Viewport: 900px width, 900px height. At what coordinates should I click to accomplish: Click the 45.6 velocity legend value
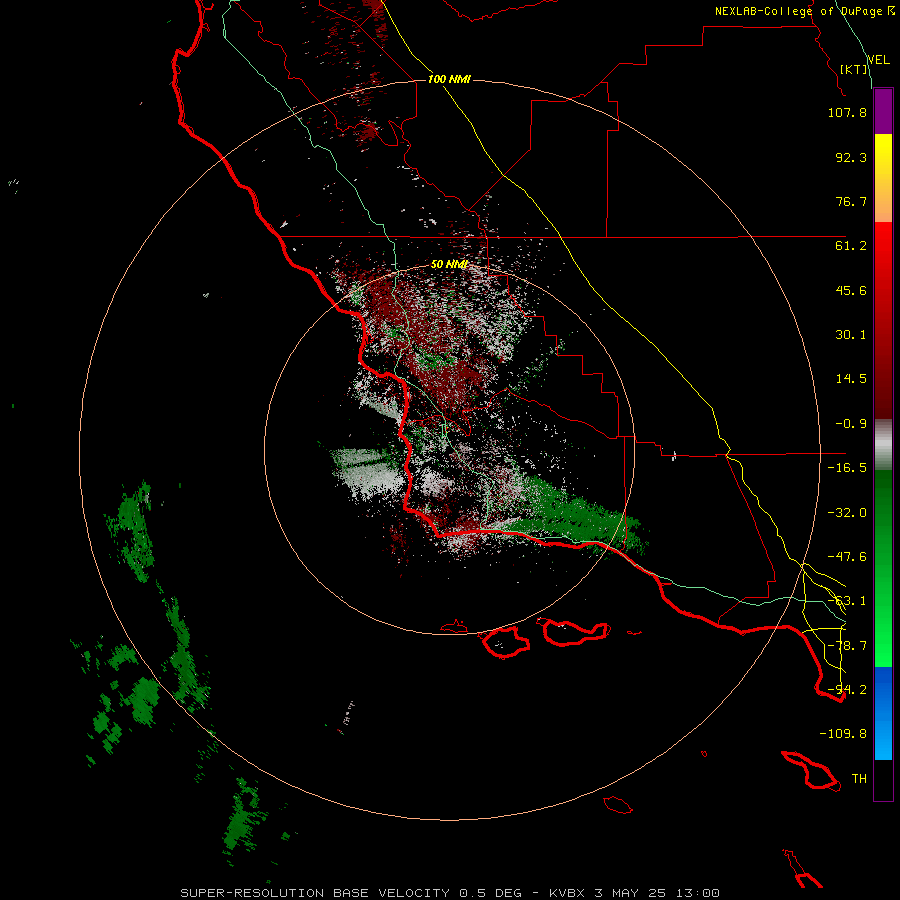tap(851, 290)
